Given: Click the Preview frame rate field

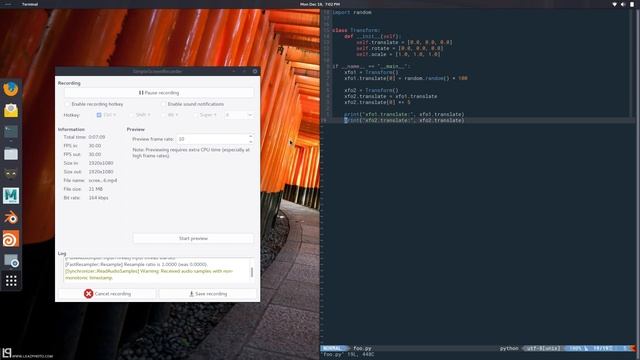Looking at the screenshot, I should pos(212,139).
